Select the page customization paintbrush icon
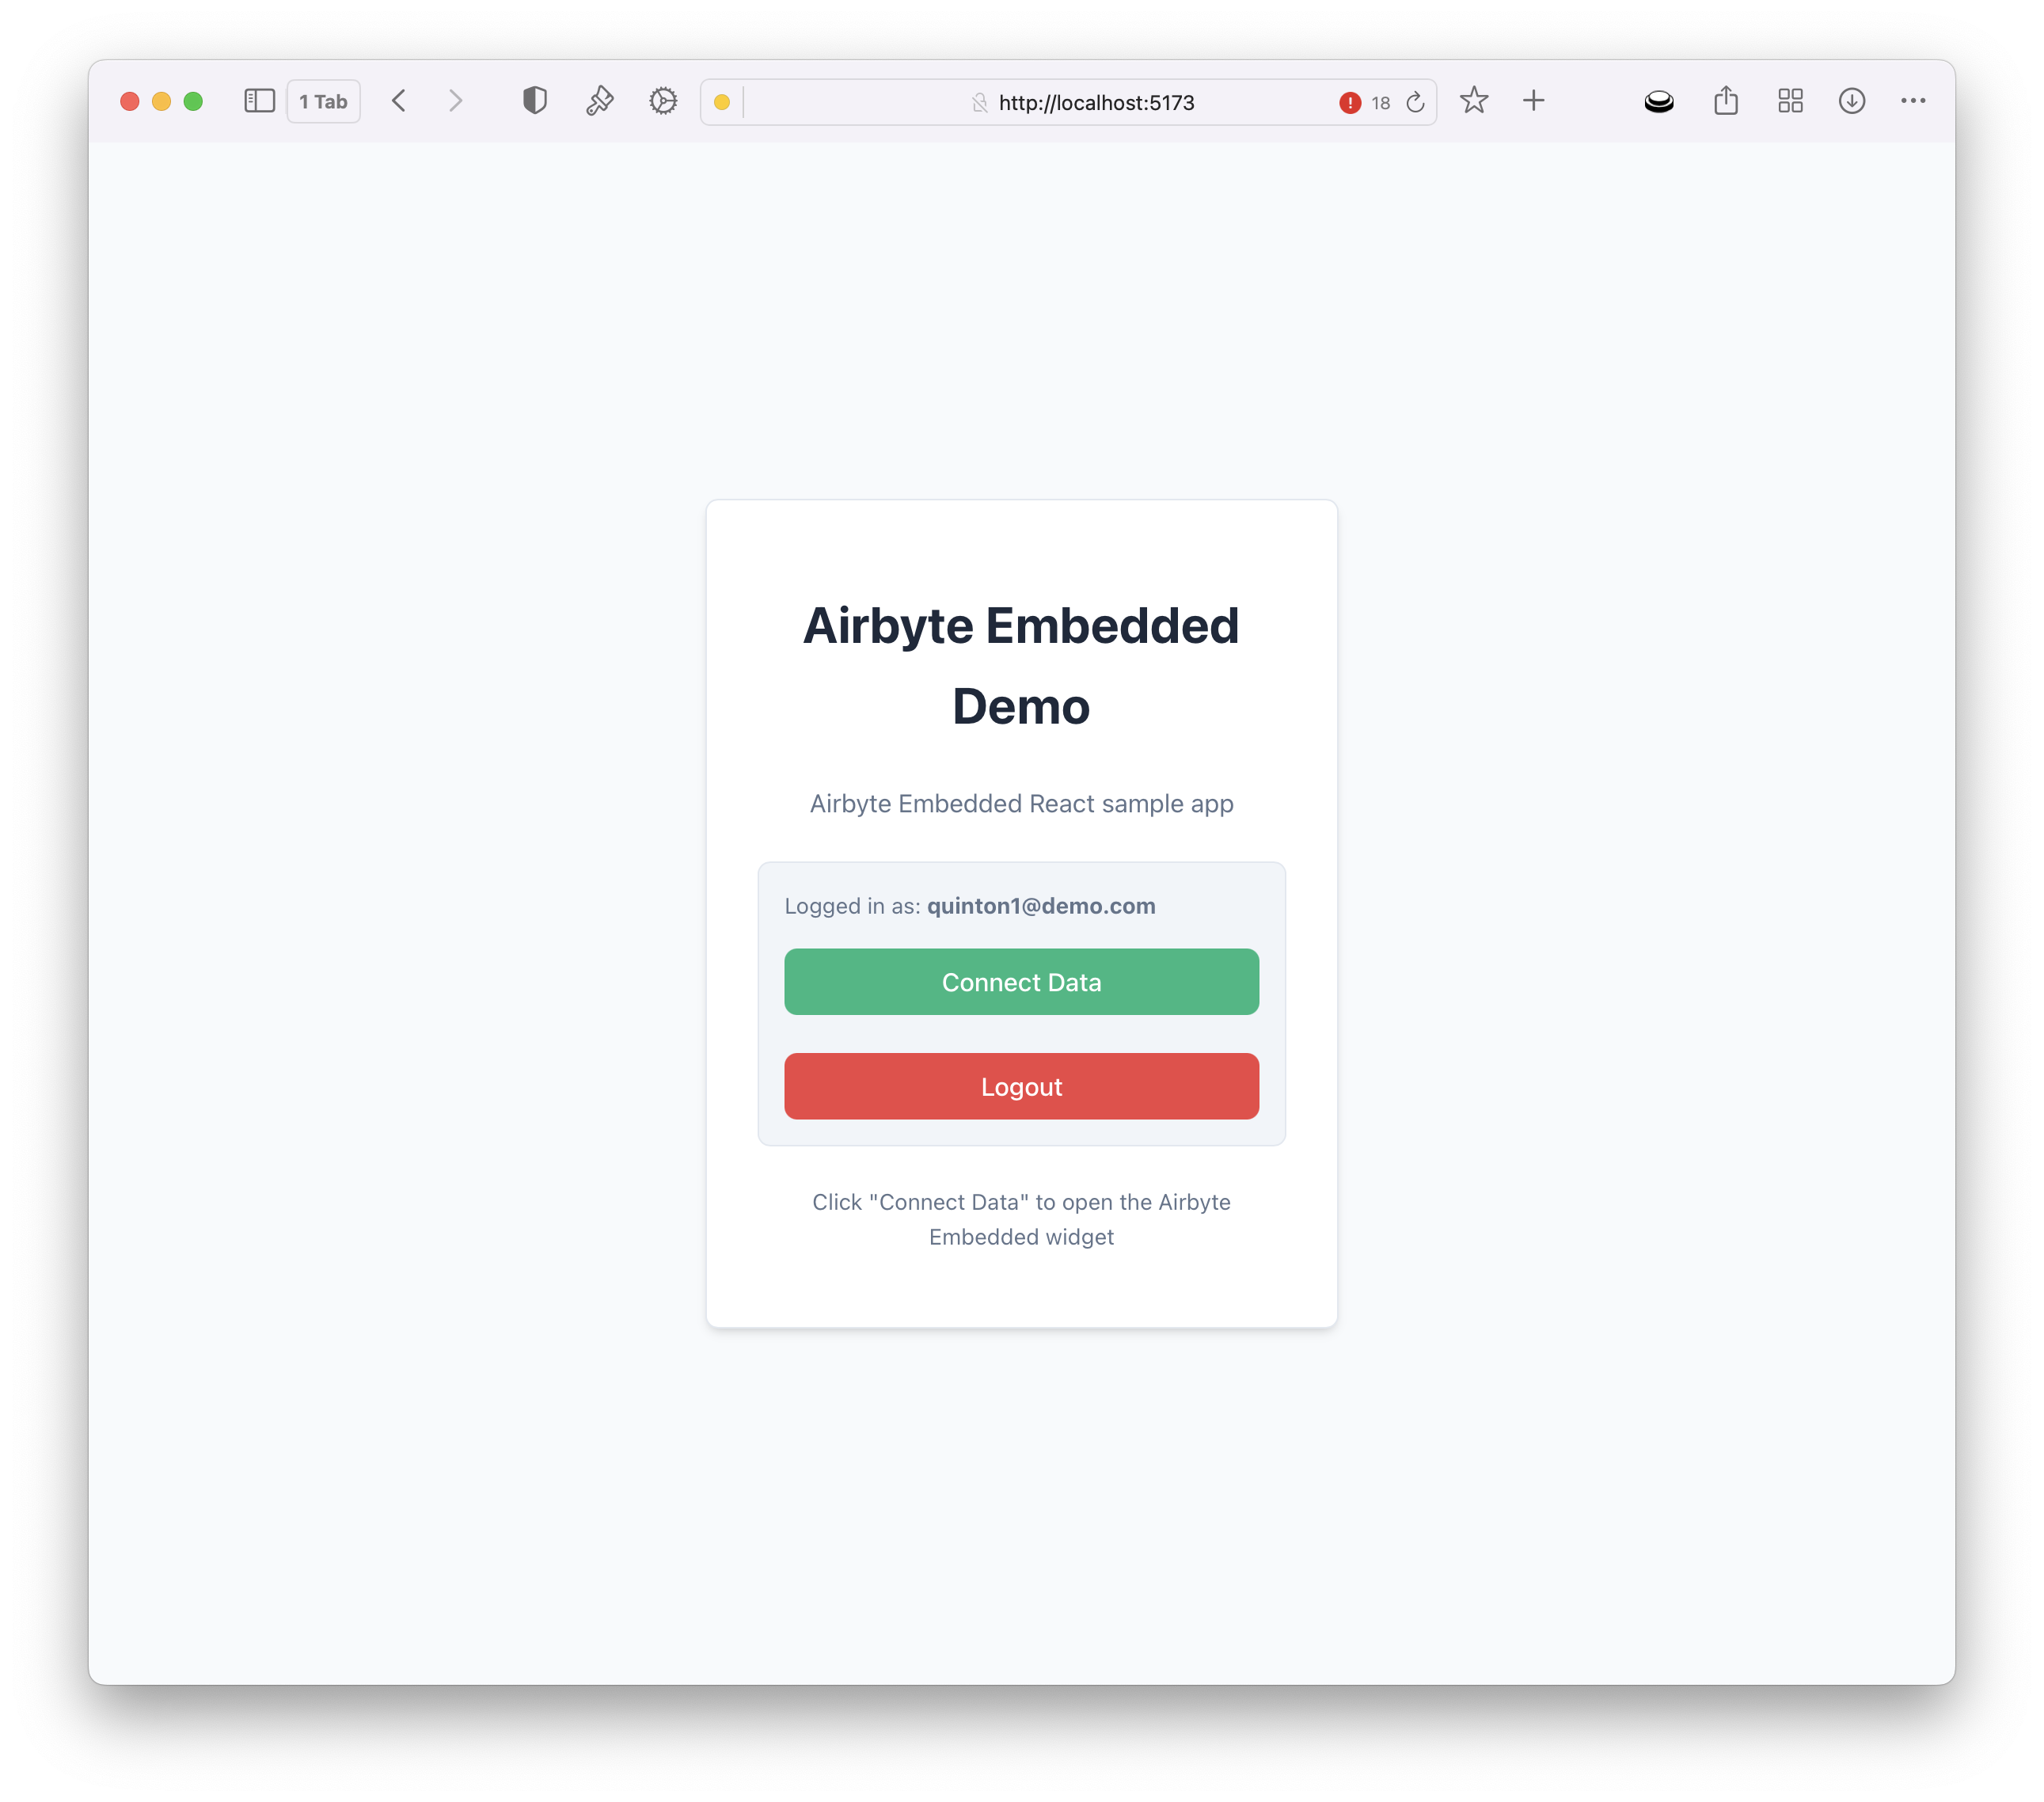This screenshot has height=1802, width=2044. (599, 100)
